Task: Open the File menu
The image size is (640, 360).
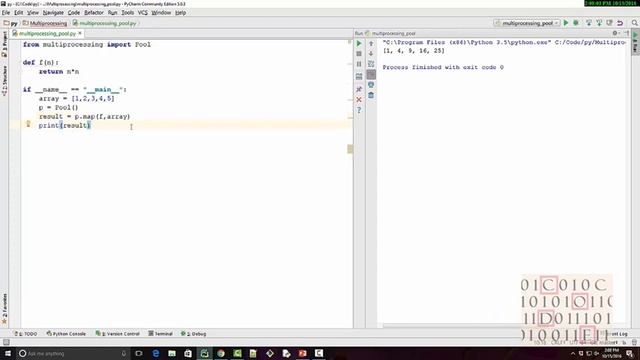Action: pyautogui.click(x=6, y=13)
